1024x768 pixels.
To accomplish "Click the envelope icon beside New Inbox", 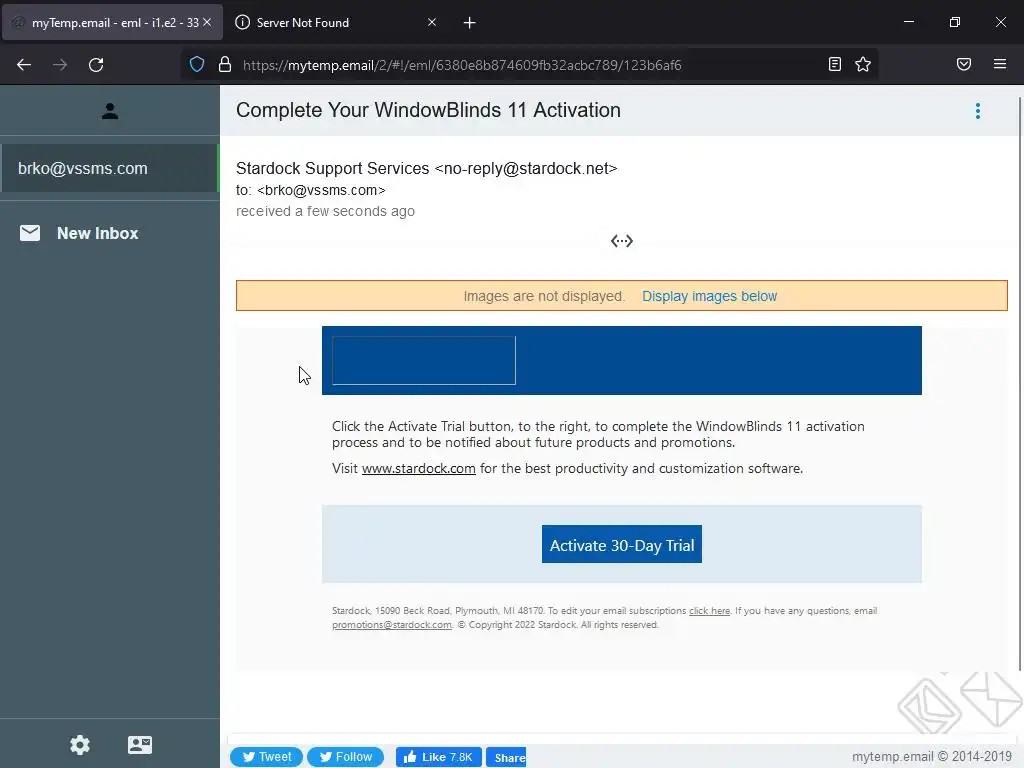I will click(x=30, y=233).
